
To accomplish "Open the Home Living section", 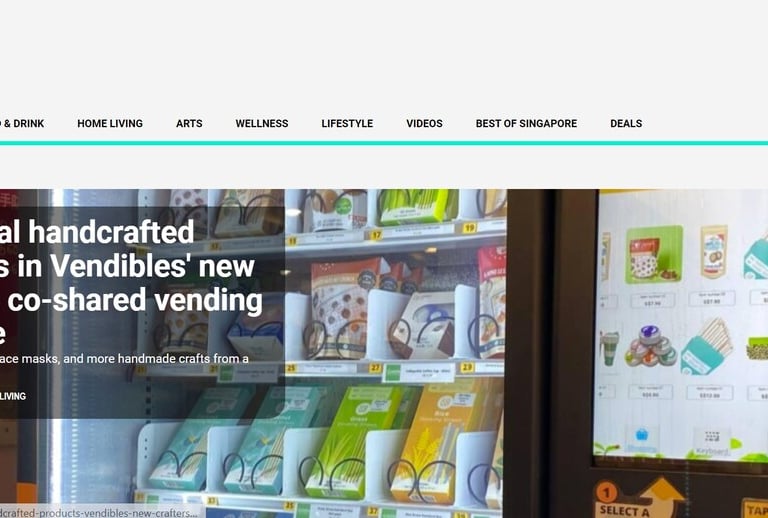I will [110, 123].
